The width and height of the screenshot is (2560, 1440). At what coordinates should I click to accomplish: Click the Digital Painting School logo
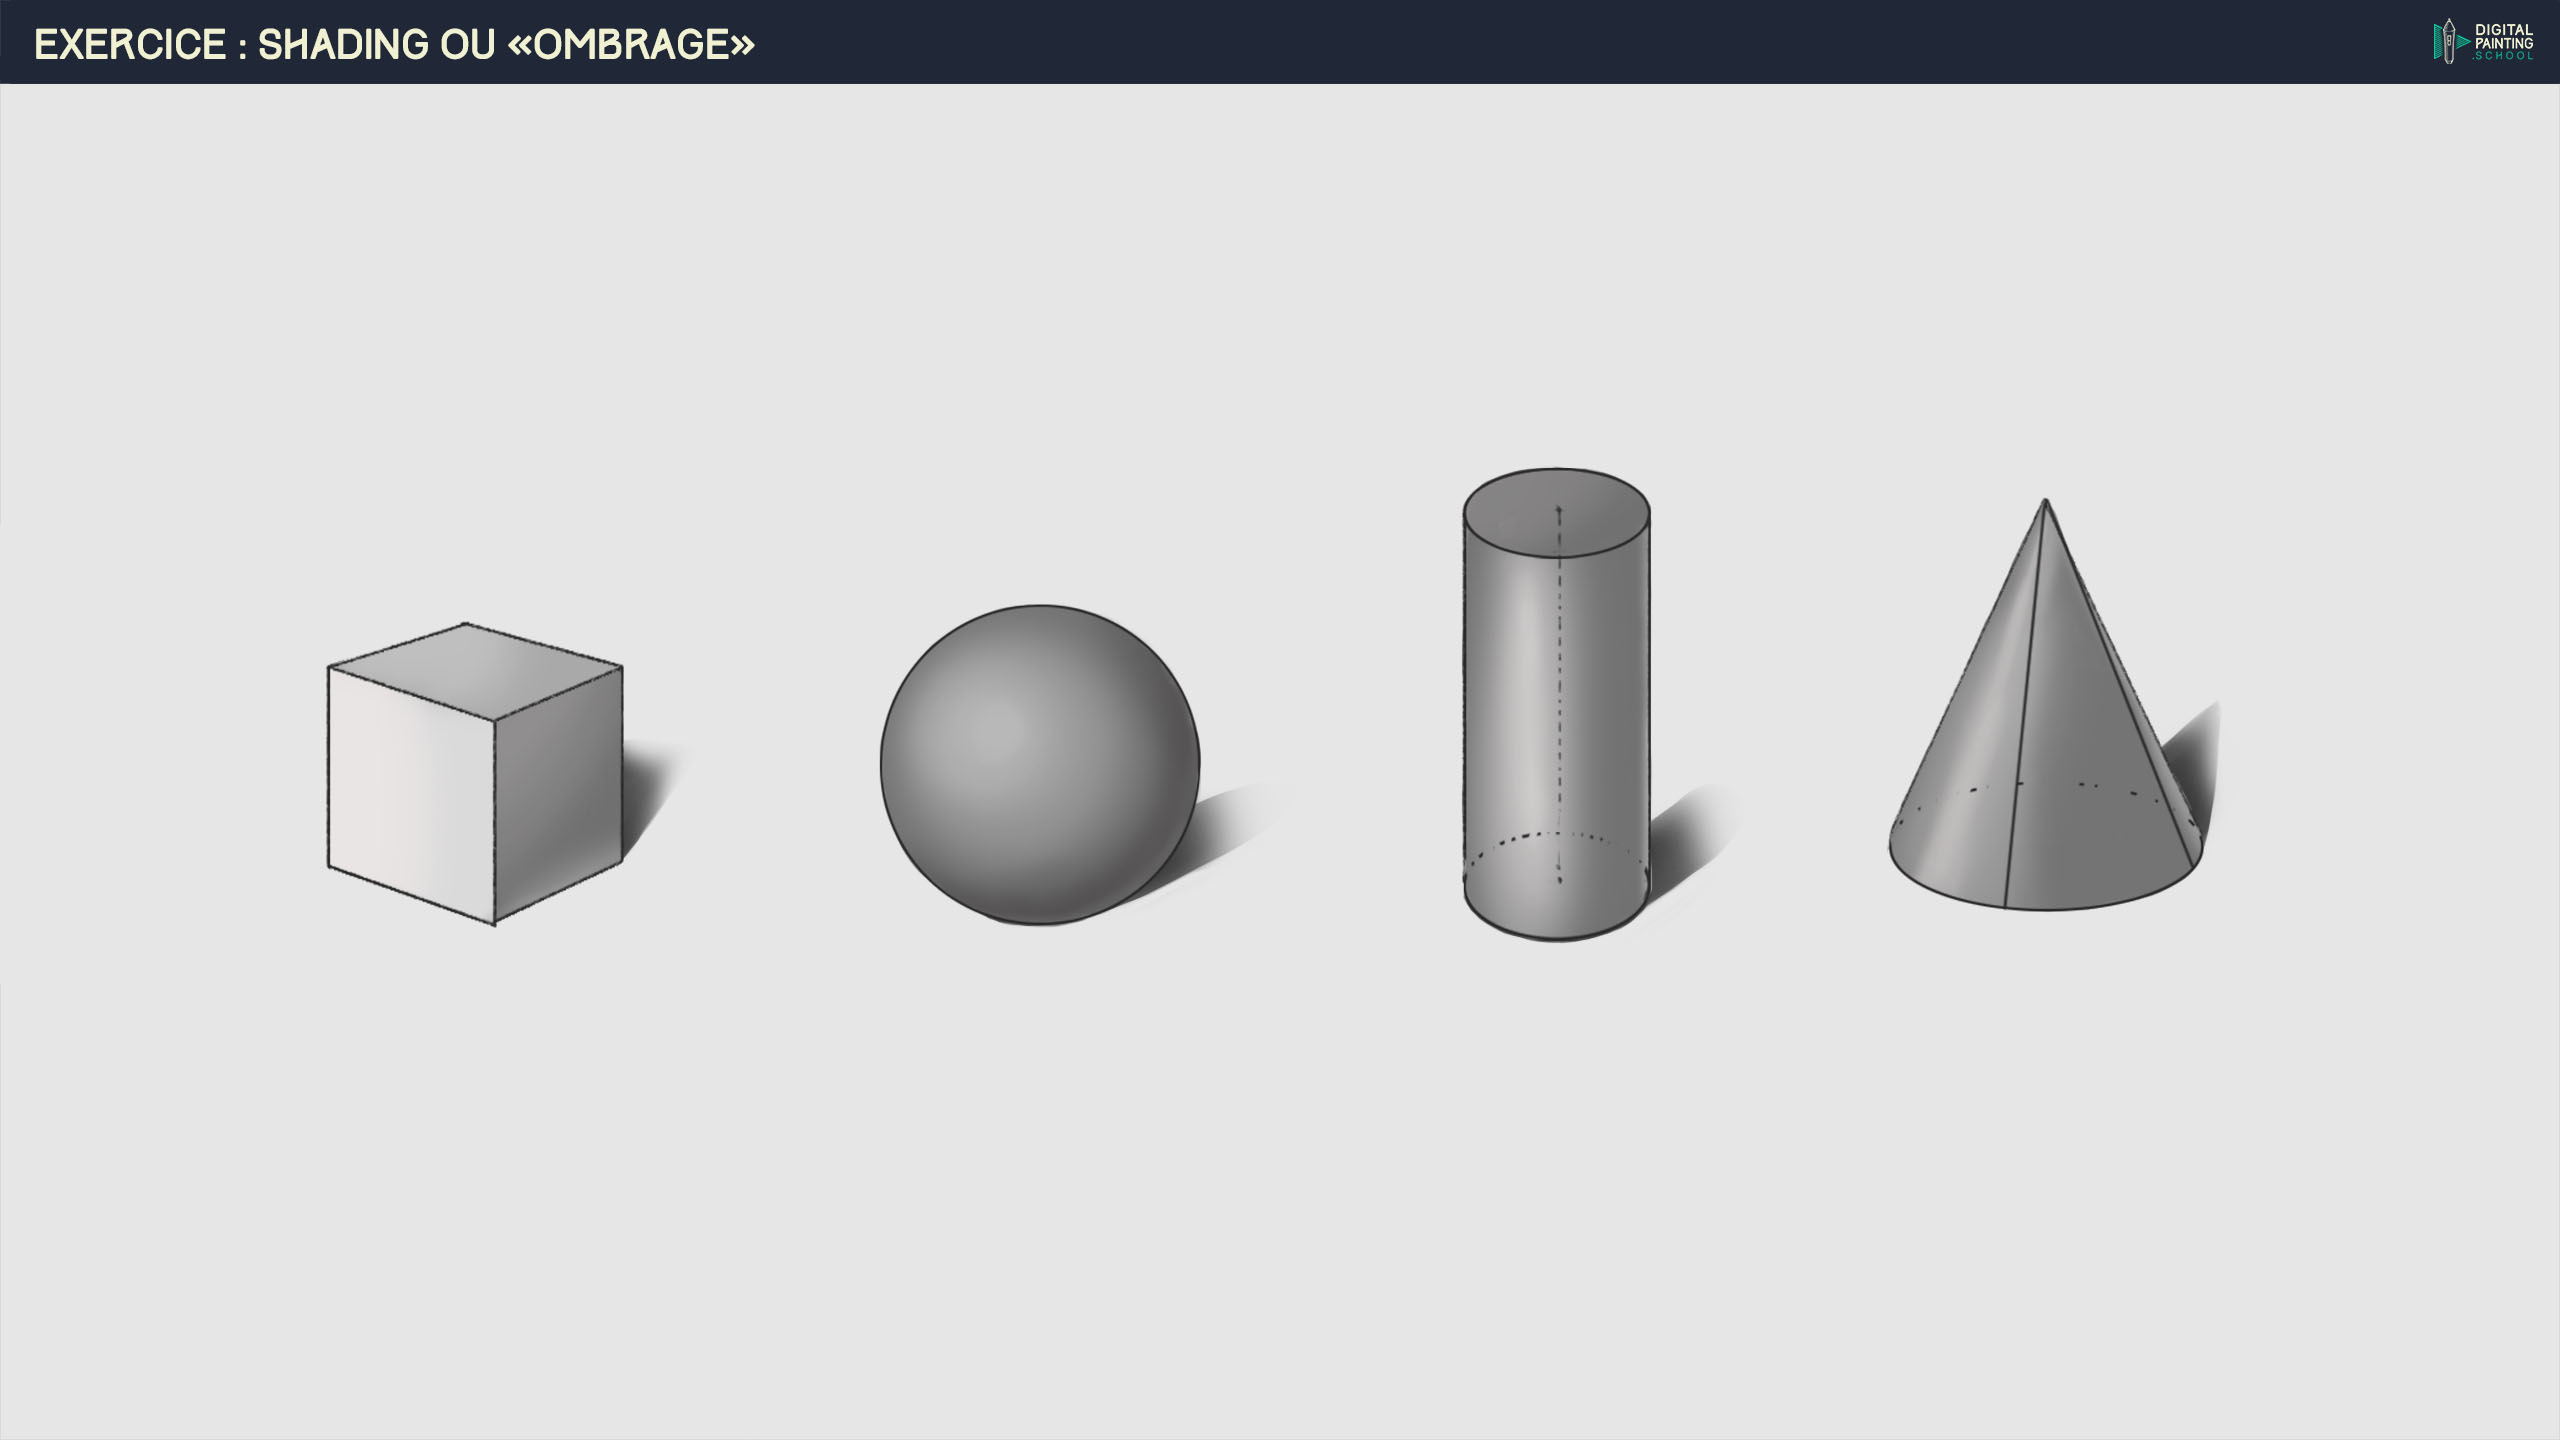pos(2484,42)
